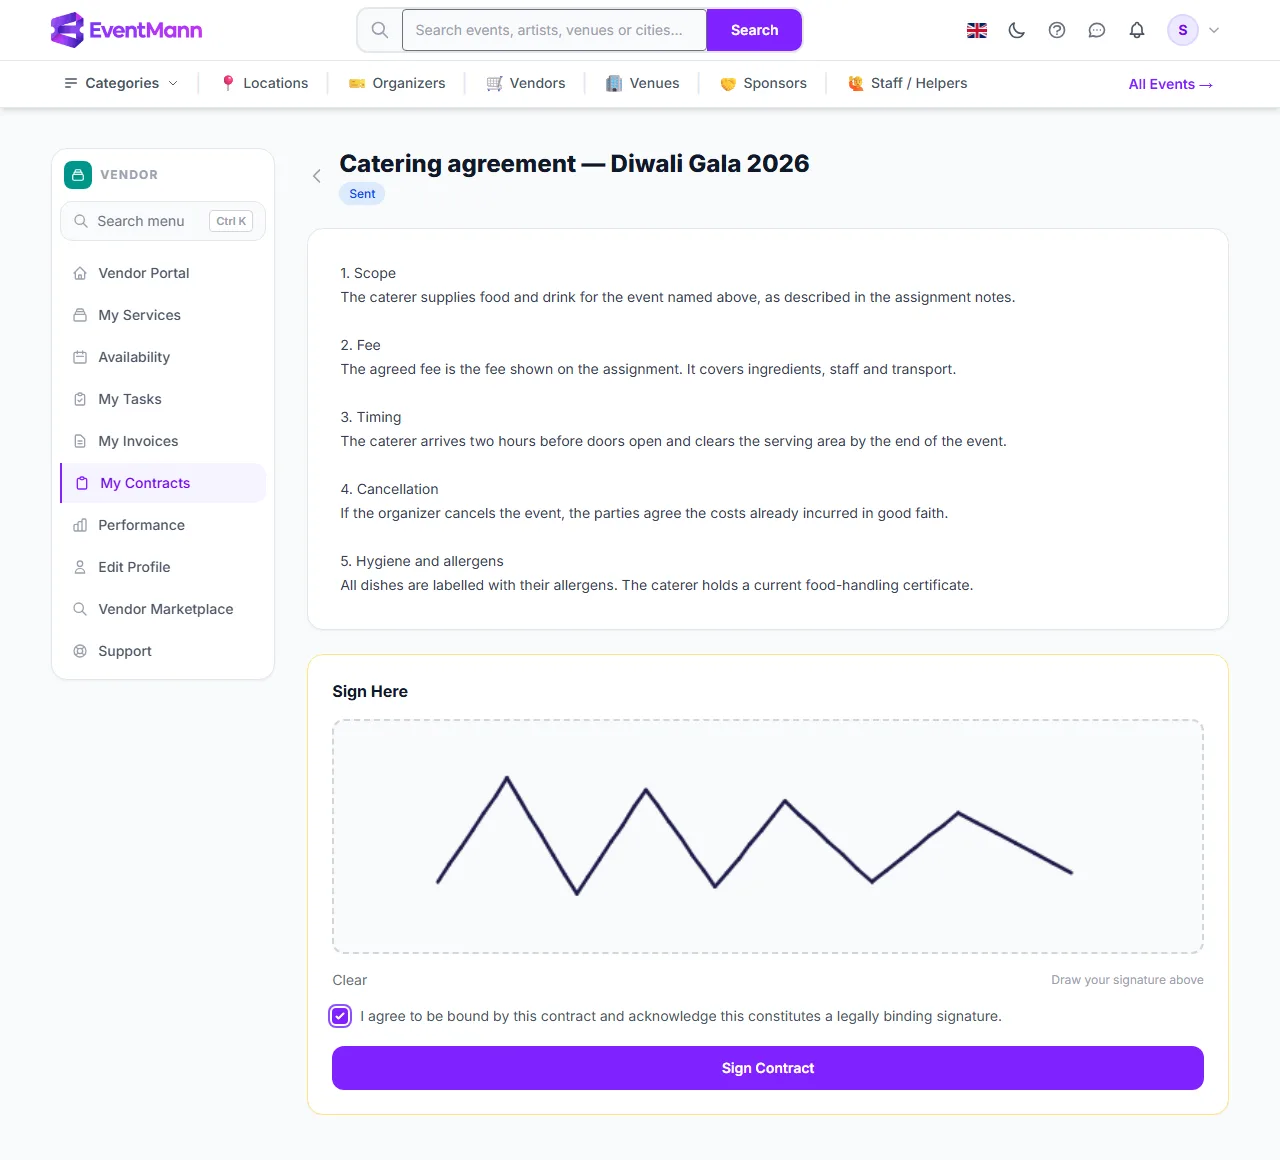
Task: Open the chat messages icon
Action: 1097,30
